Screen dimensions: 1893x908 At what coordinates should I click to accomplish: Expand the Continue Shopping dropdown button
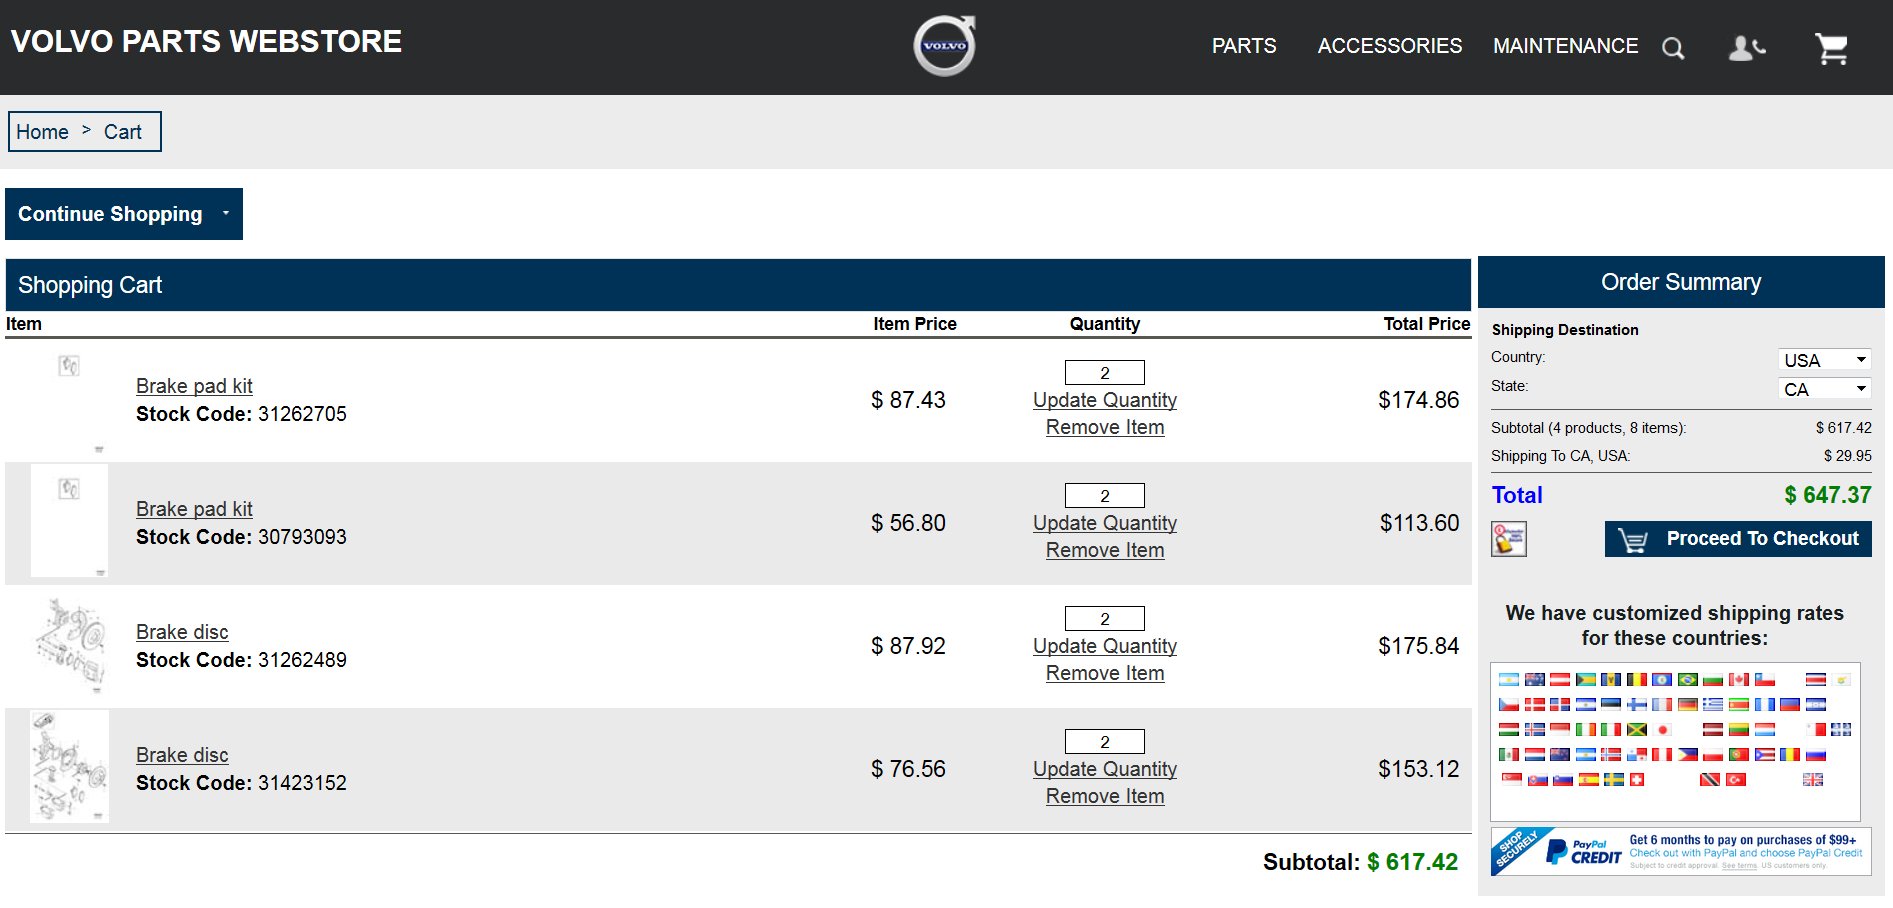click(x=124, y=214)
